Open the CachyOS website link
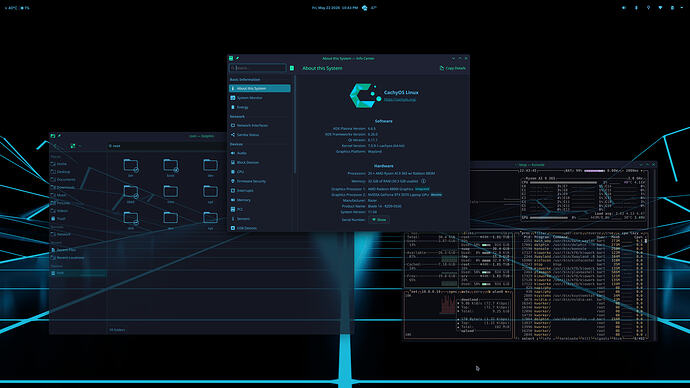 [400, 100]
